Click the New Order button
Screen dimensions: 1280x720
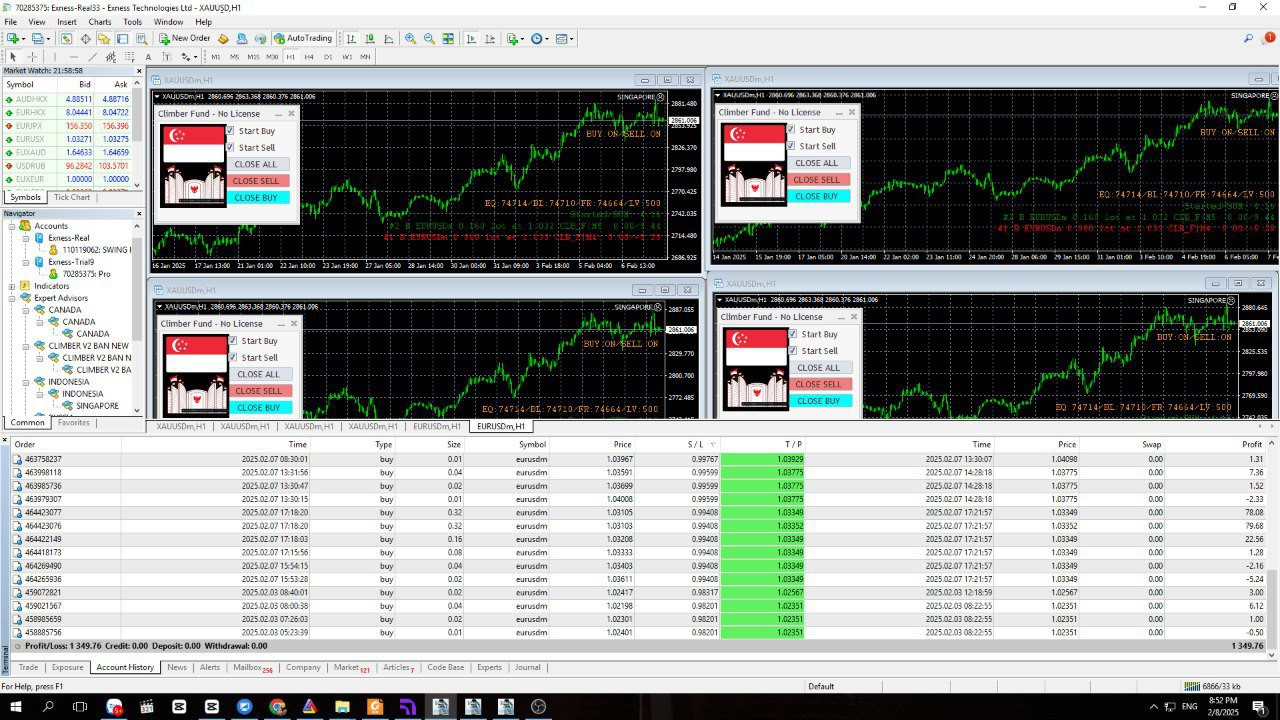[x=185, y=39]
